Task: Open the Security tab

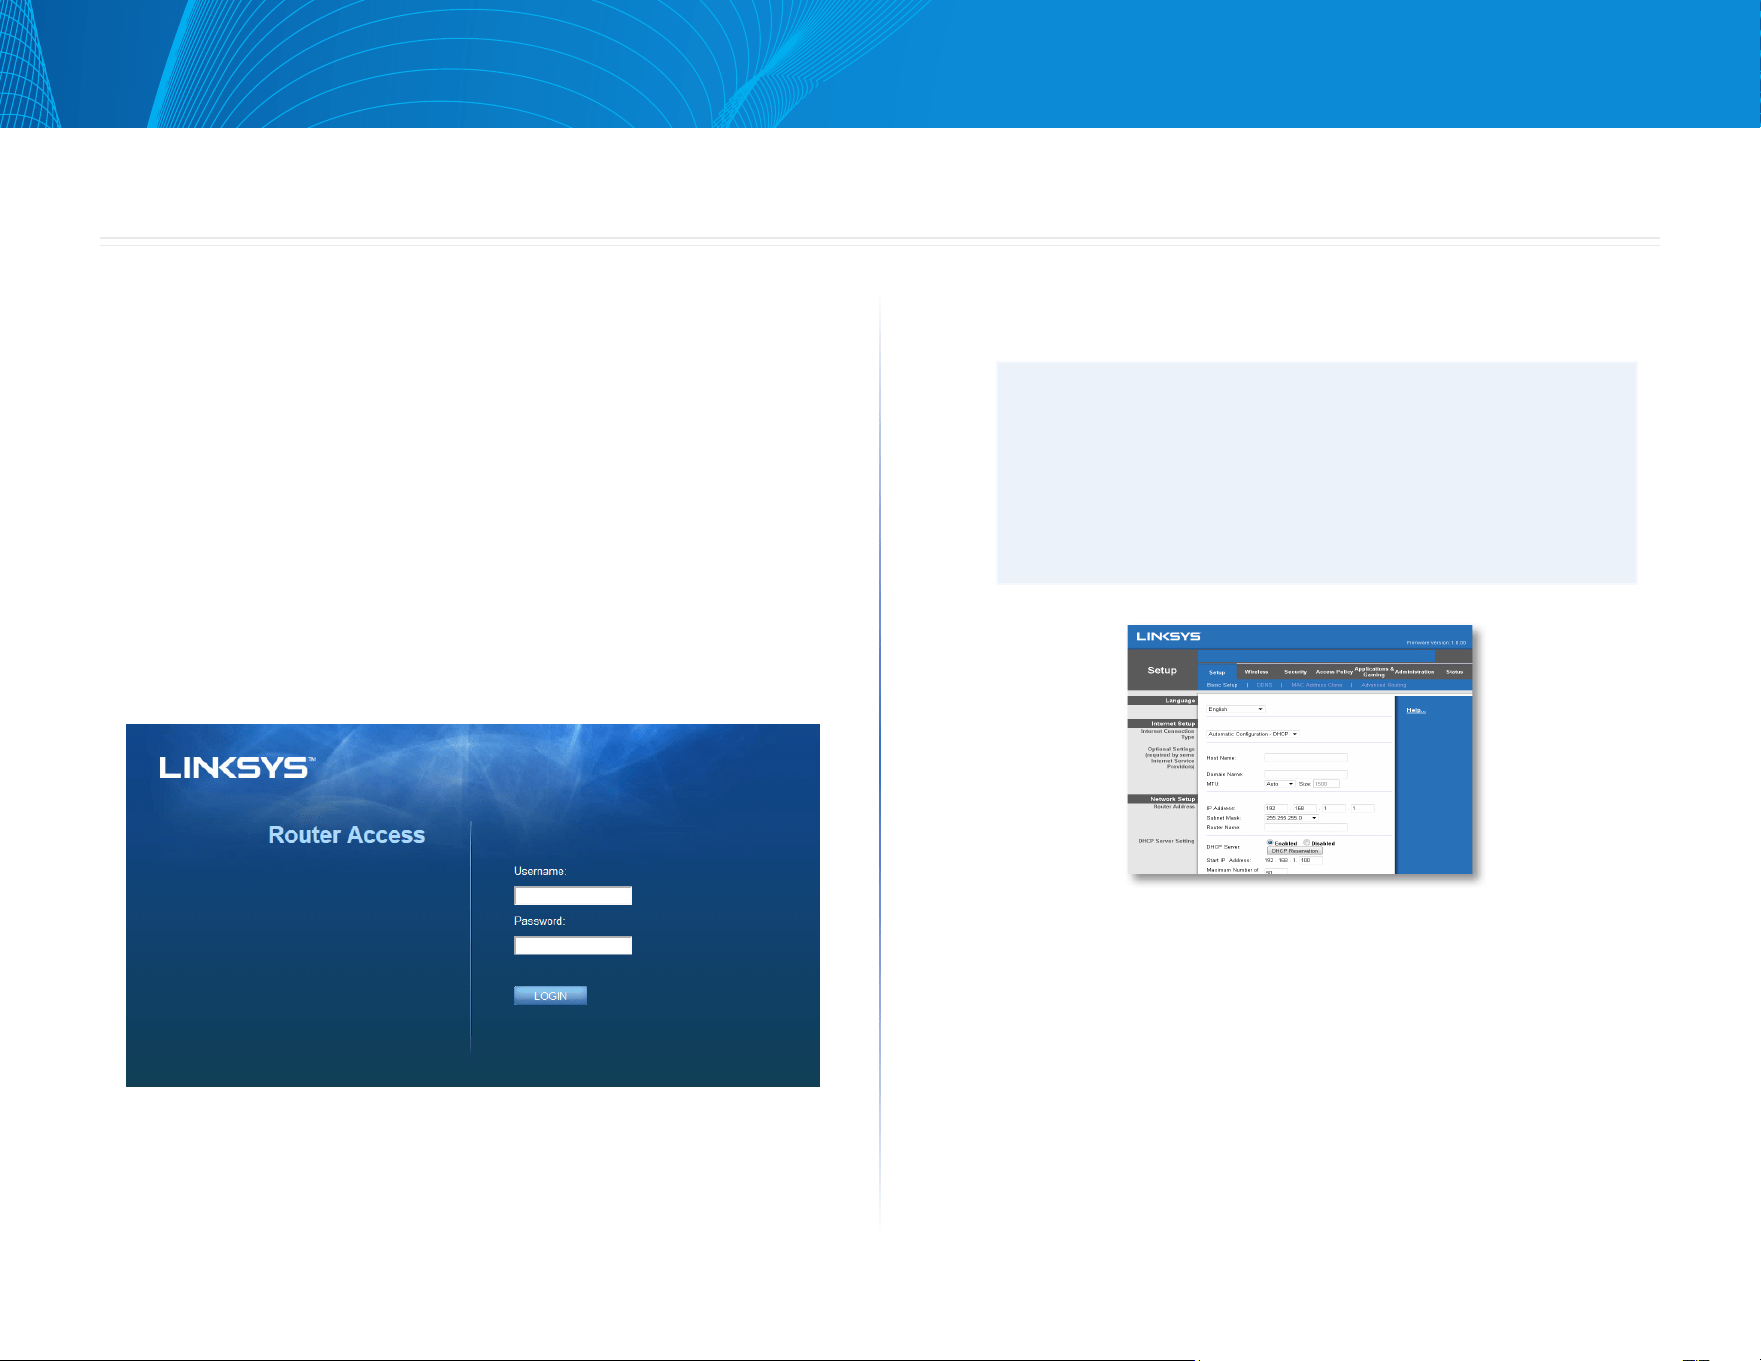Action: point(1295,672)
